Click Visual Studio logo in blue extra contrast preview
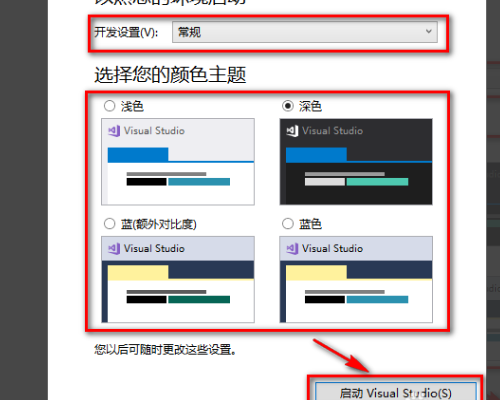 click(114, 248)
